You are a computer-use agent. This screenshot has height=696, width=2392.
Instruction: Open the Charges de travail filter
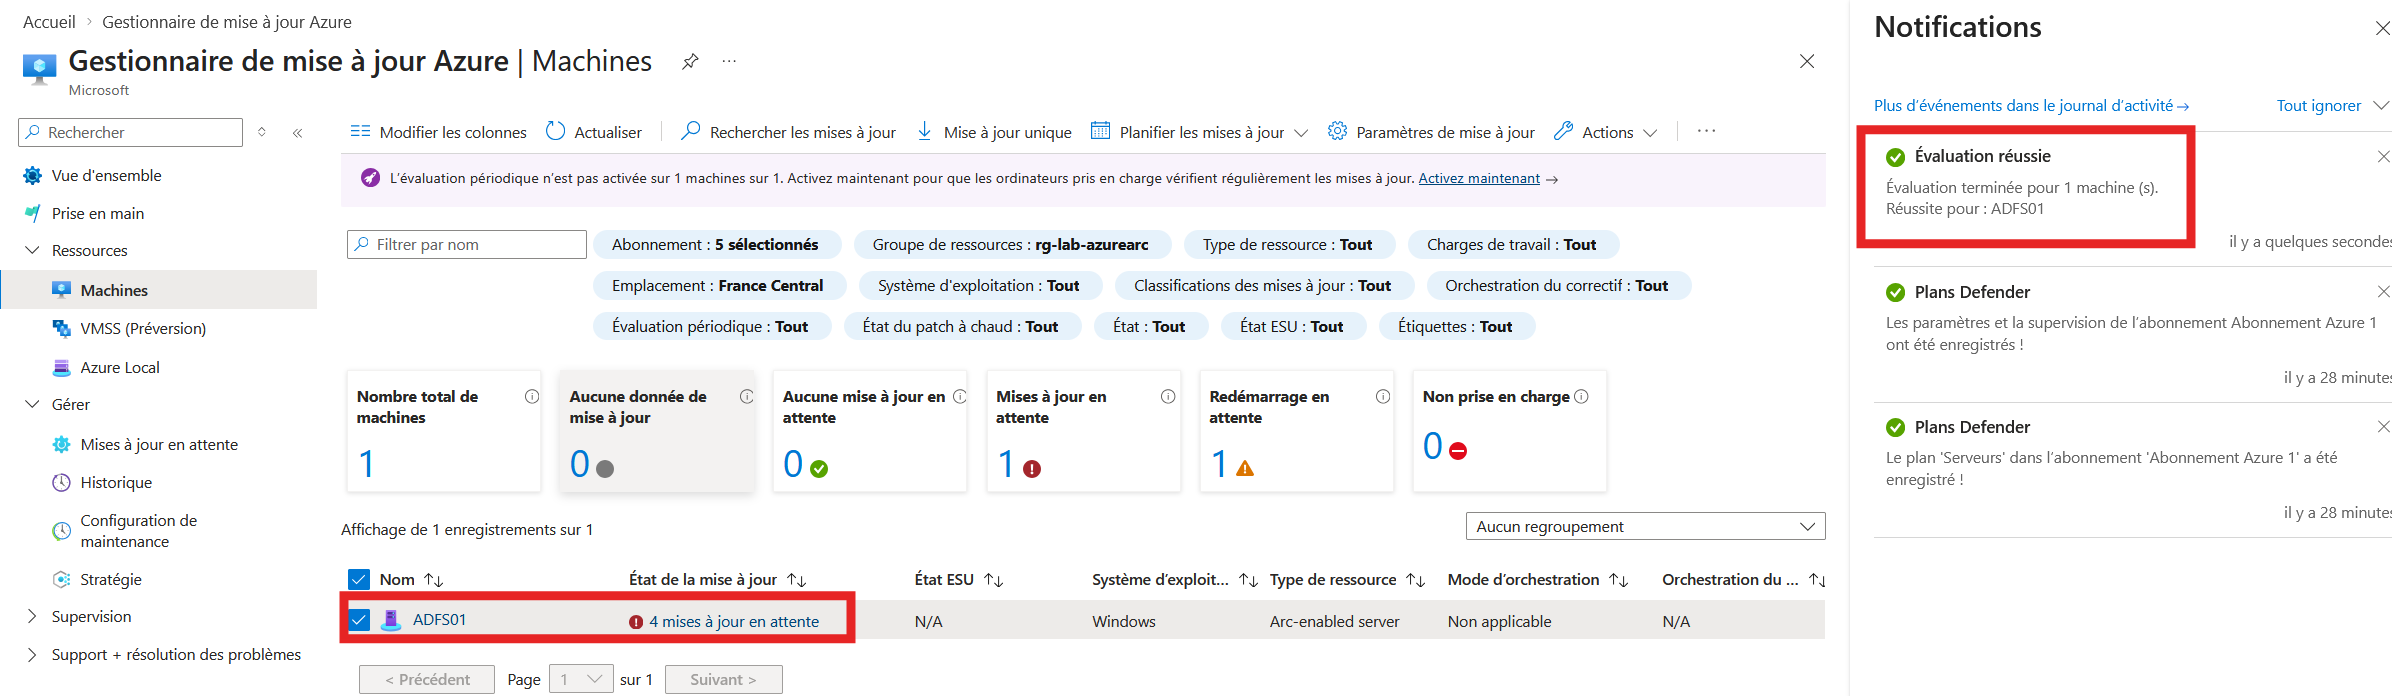1512,244
